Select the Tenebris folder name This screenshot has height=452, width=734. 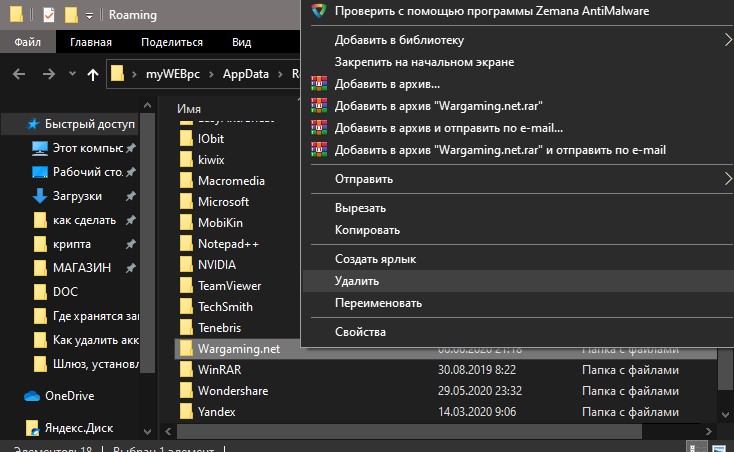219,328
